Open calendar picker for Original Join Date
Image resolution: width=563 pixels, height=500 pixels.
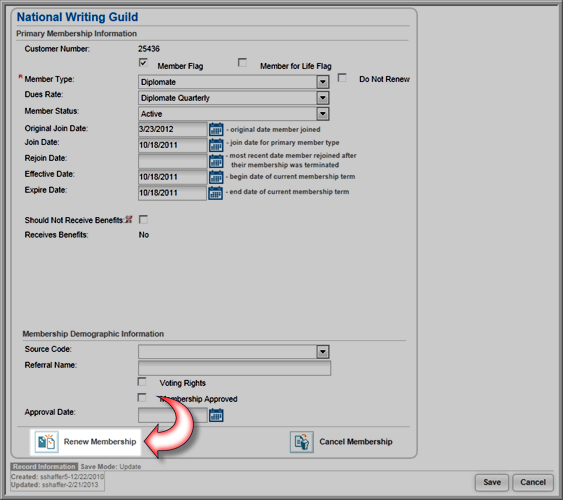[216, 129]
